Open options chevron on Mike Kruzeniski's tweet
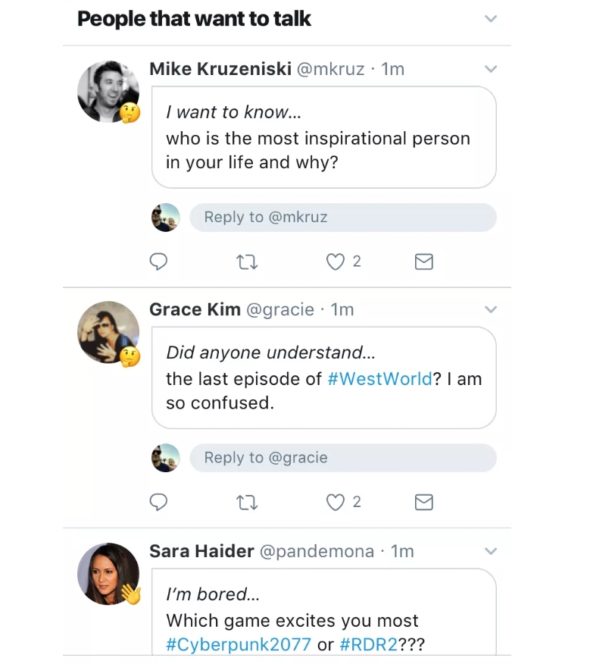This screenshot has height=664, width=612. click(x=490, y=69)
